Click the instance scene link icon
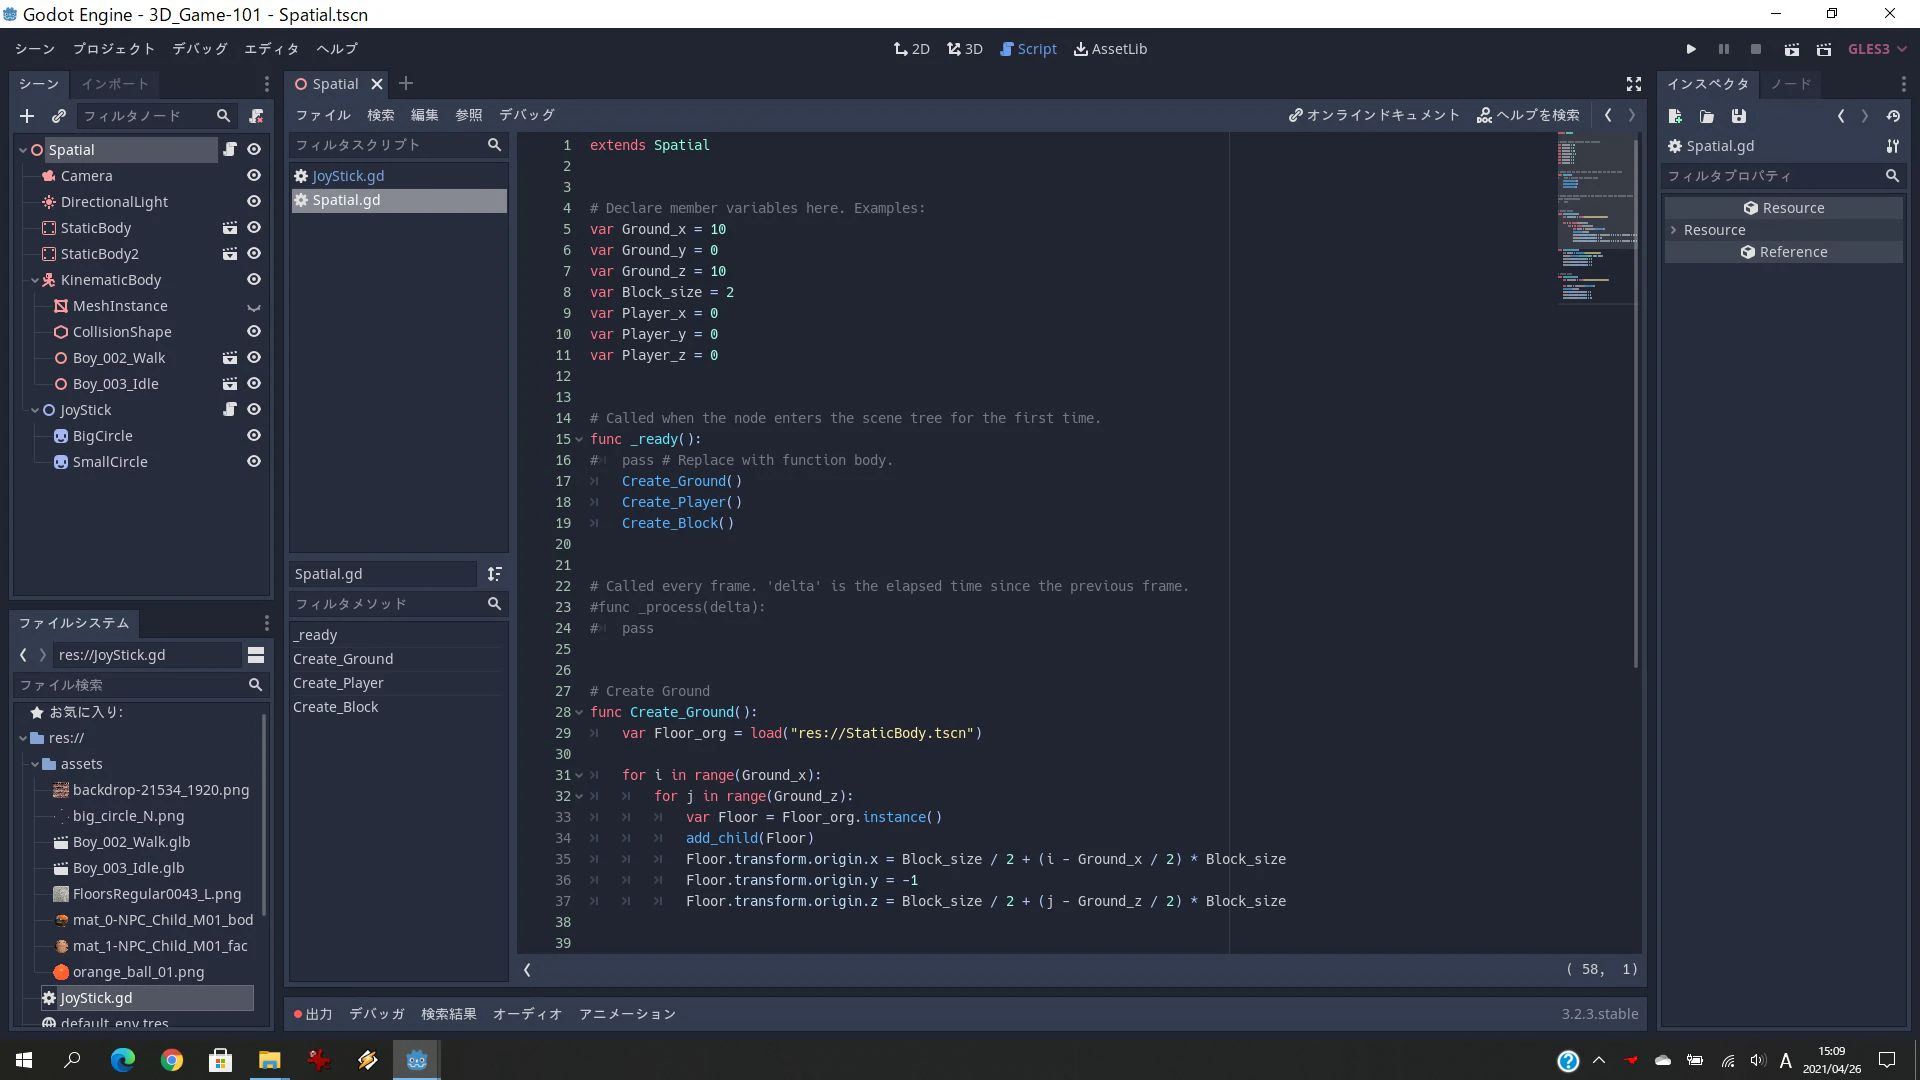 (59, 116)
